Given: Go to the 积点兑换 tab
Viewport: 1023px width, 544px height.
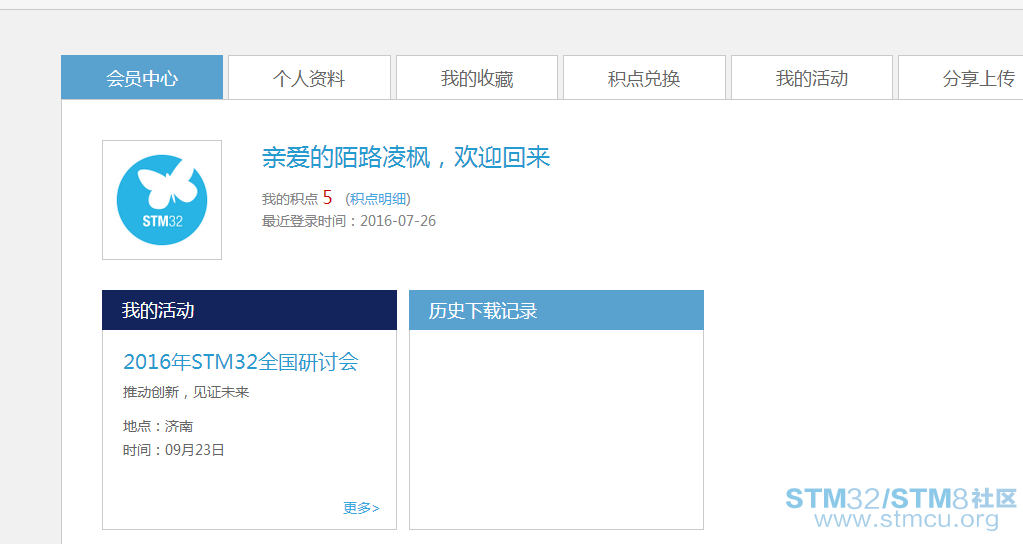Looking at the screenshot, I should click(x=645, y=78).
